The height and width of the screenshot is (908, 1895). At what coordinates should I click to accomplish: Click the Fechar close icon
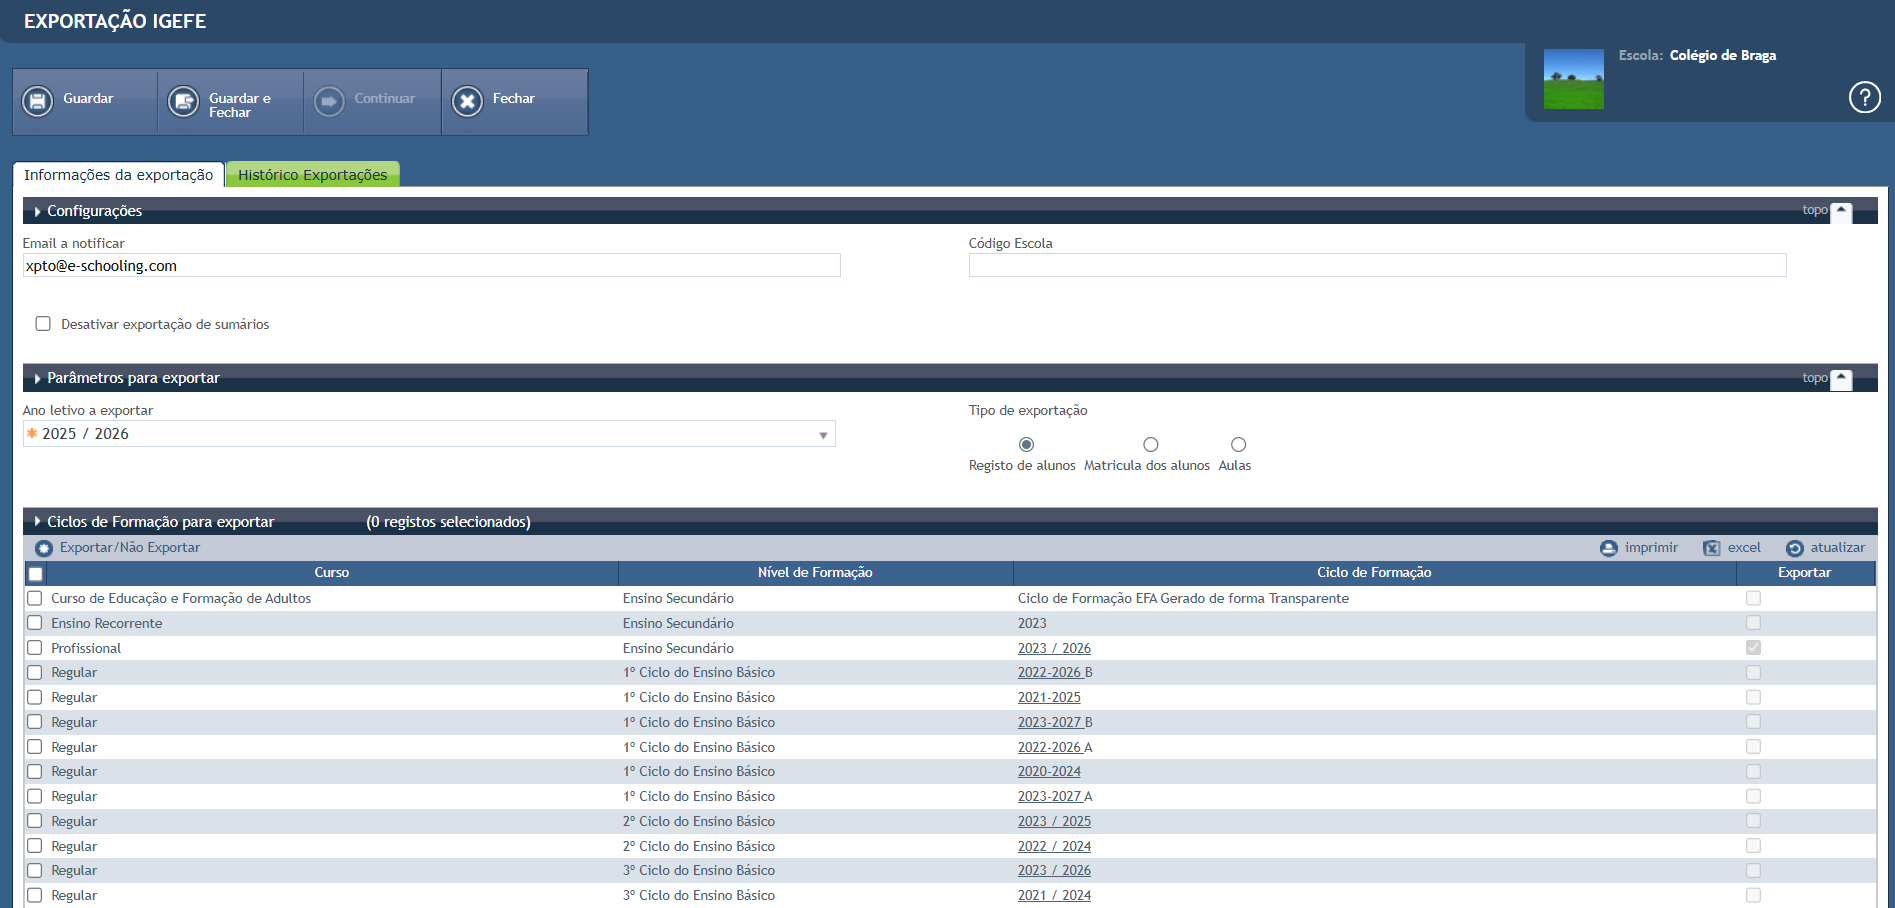pyautogui.click(x=467, y=101)
